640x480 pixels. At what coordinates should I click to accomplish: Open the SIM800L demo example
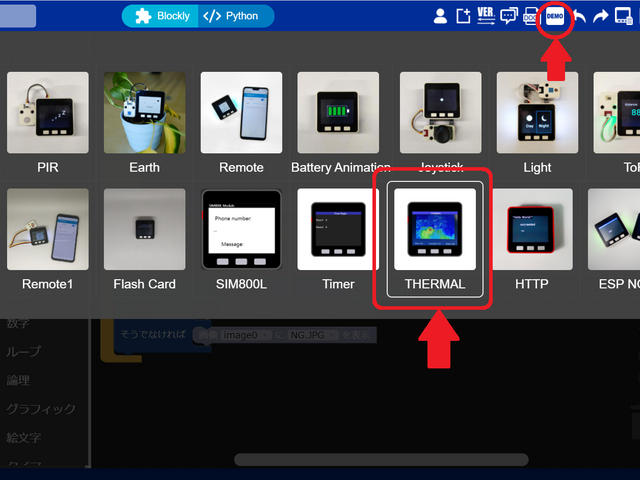click(x=241, y=238)
